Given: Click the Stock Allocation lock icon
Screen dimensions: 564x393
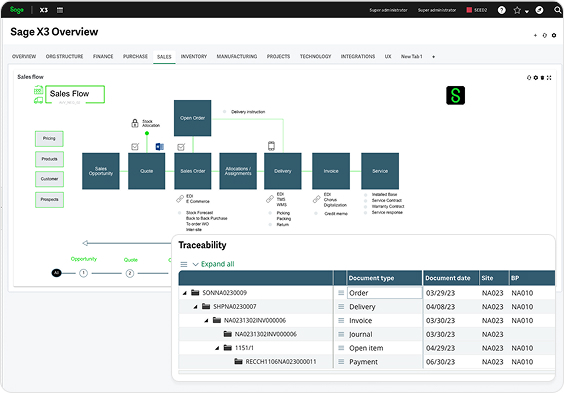Looking at the screenshot, I should pos(135,123).
